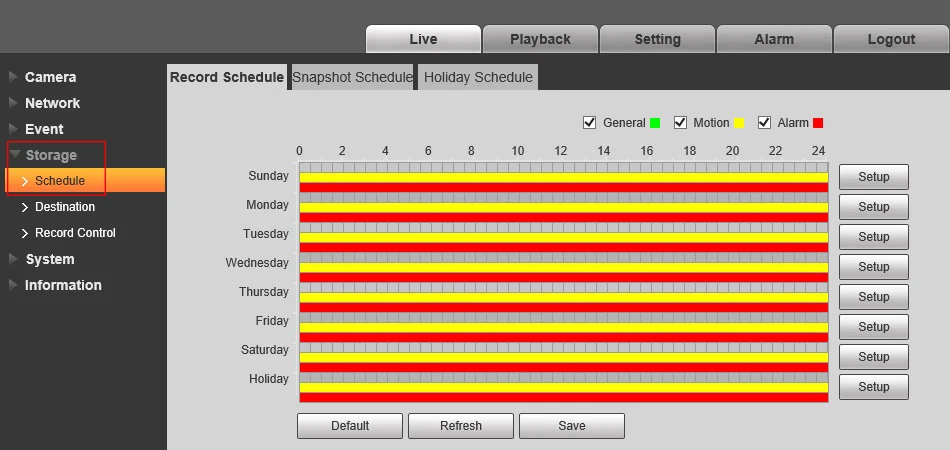
Task: Click Friday's yellow motion timeline bar
Action: tap(563, 327)
